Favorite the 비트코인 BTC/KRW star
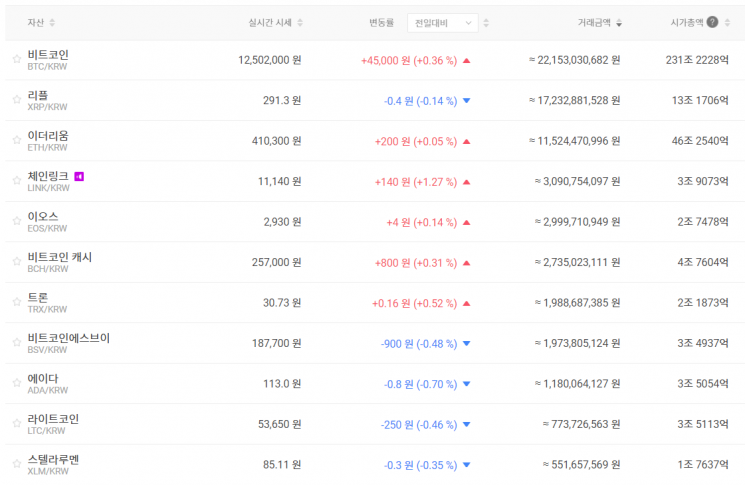Image resolution: width=745 pixels, height=485 pixels. tap(17, 59)
